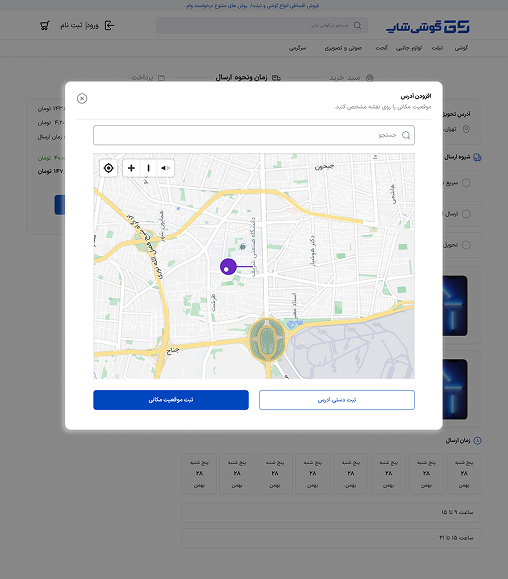The height and width of the screenshot is (579, 508).
Task: Click the دکتر هوشیار street label
Action: [313, 251]
